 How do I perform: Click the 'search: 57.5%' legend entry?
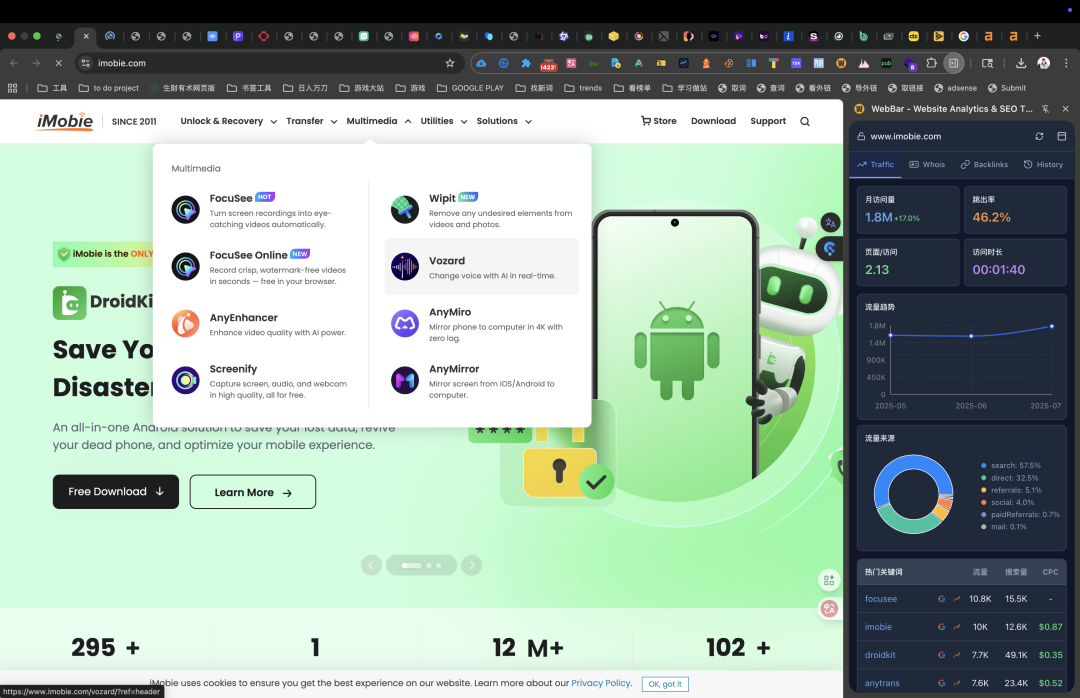(1011, 466)
